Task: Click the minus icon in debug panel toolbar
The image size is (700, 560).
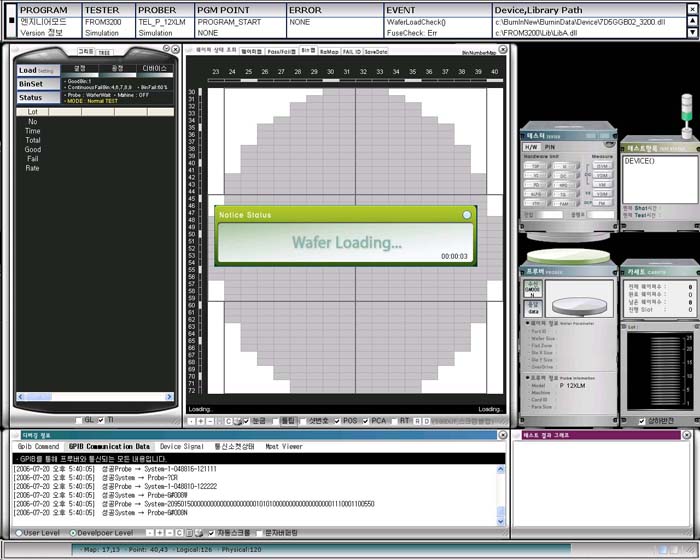Action: (x=169, y=533)
